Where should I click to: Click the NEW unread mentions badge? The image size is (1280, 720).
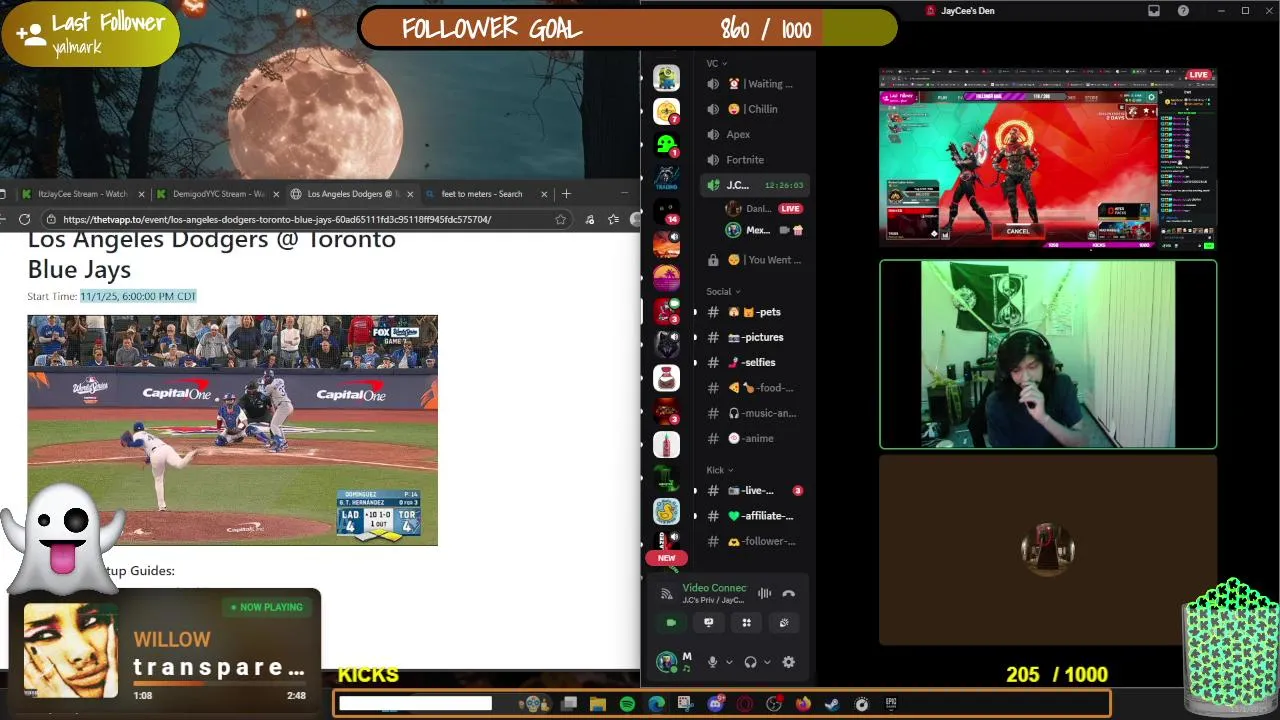coord(666,558)
